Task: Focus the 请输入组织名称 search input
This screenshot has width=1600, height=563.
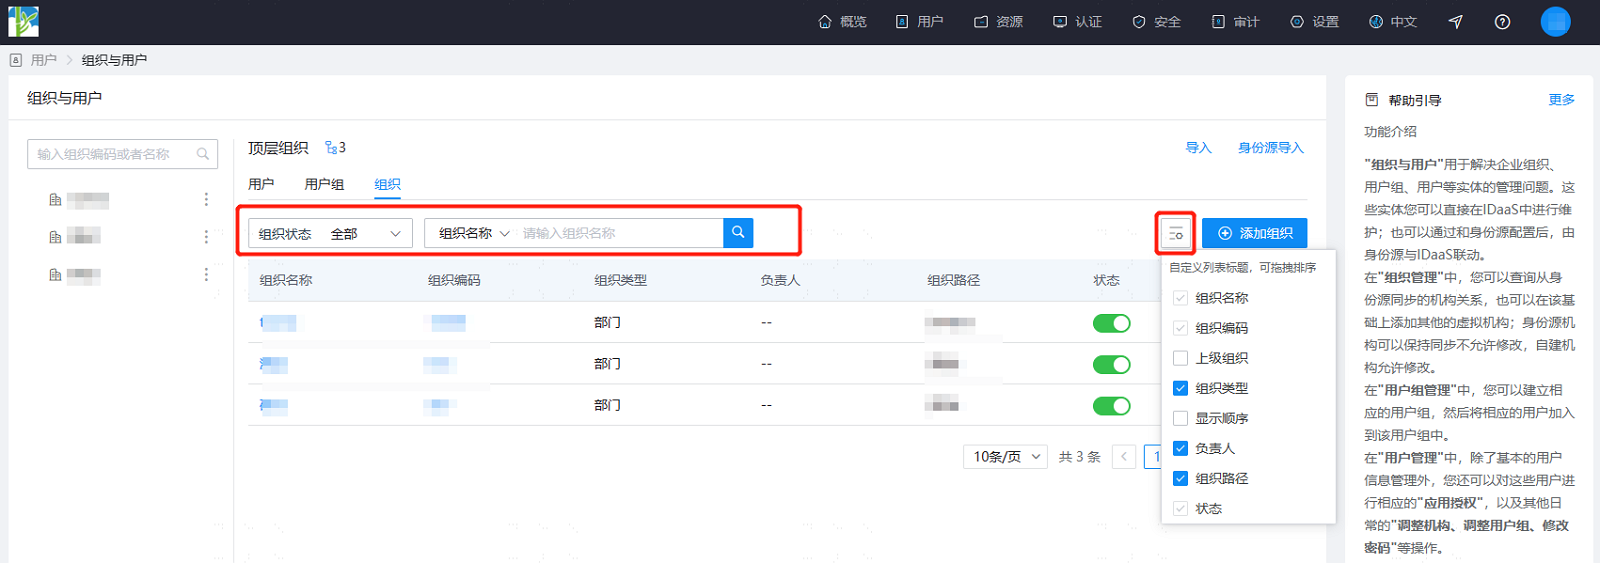Action: click(x=620, y=233)
